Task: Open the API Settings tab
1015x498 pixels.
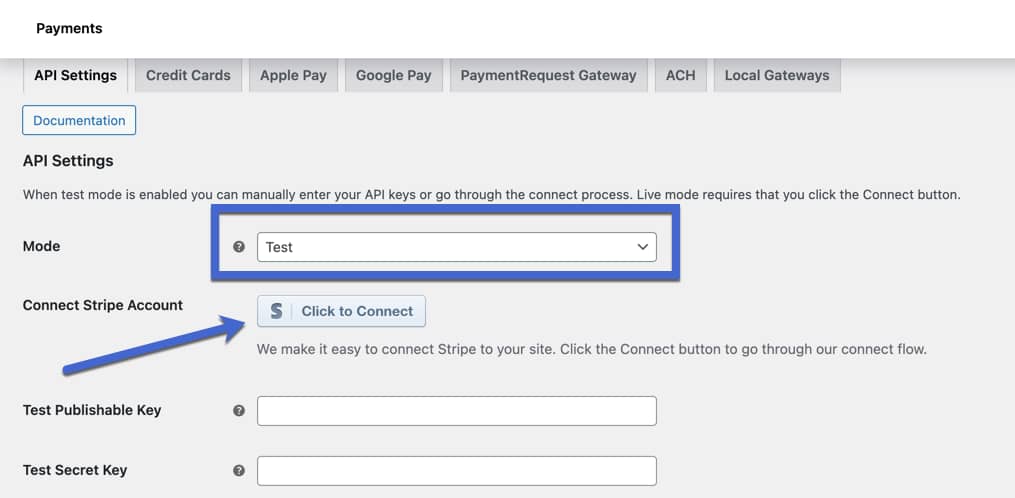Action: pyautogui.click(x=76, y=75)
